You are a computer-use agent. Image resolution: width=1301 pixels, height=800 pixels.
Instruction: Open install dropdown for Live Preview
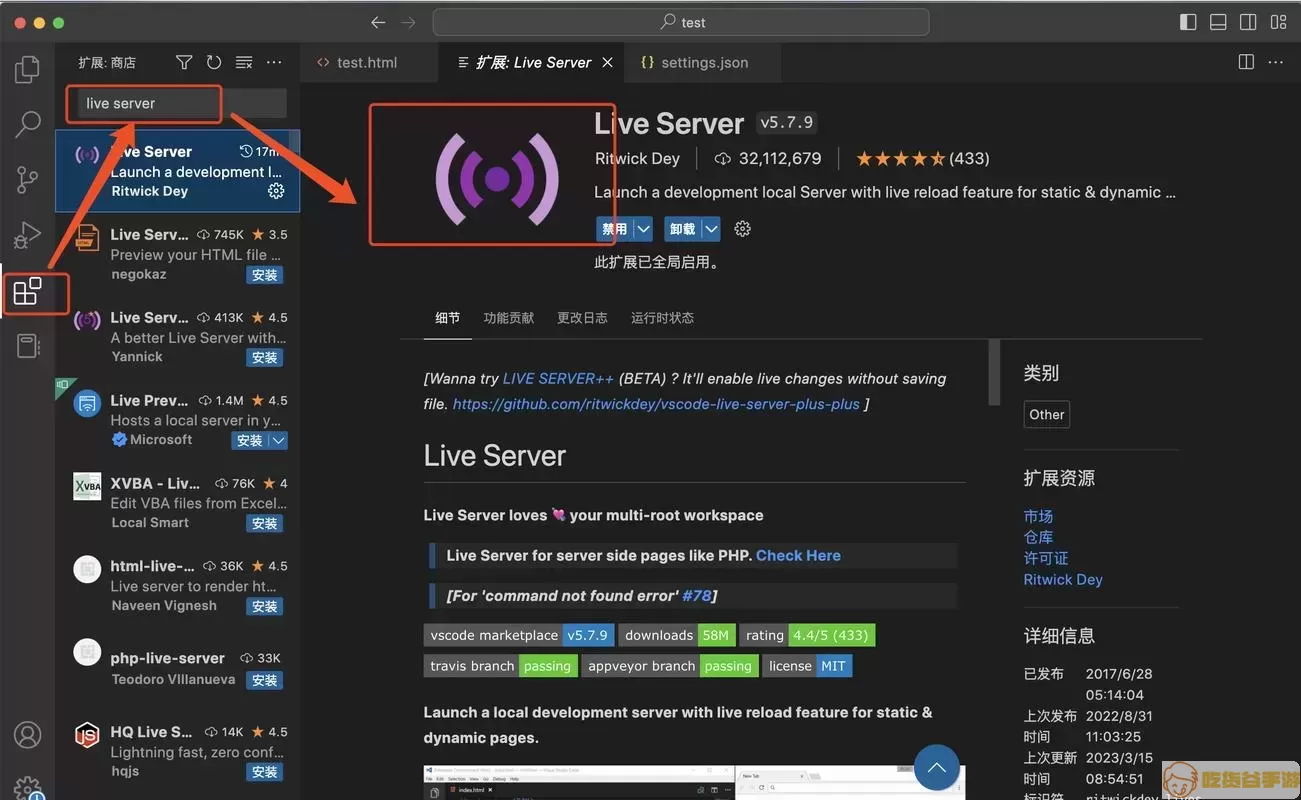tap(279, 440)
